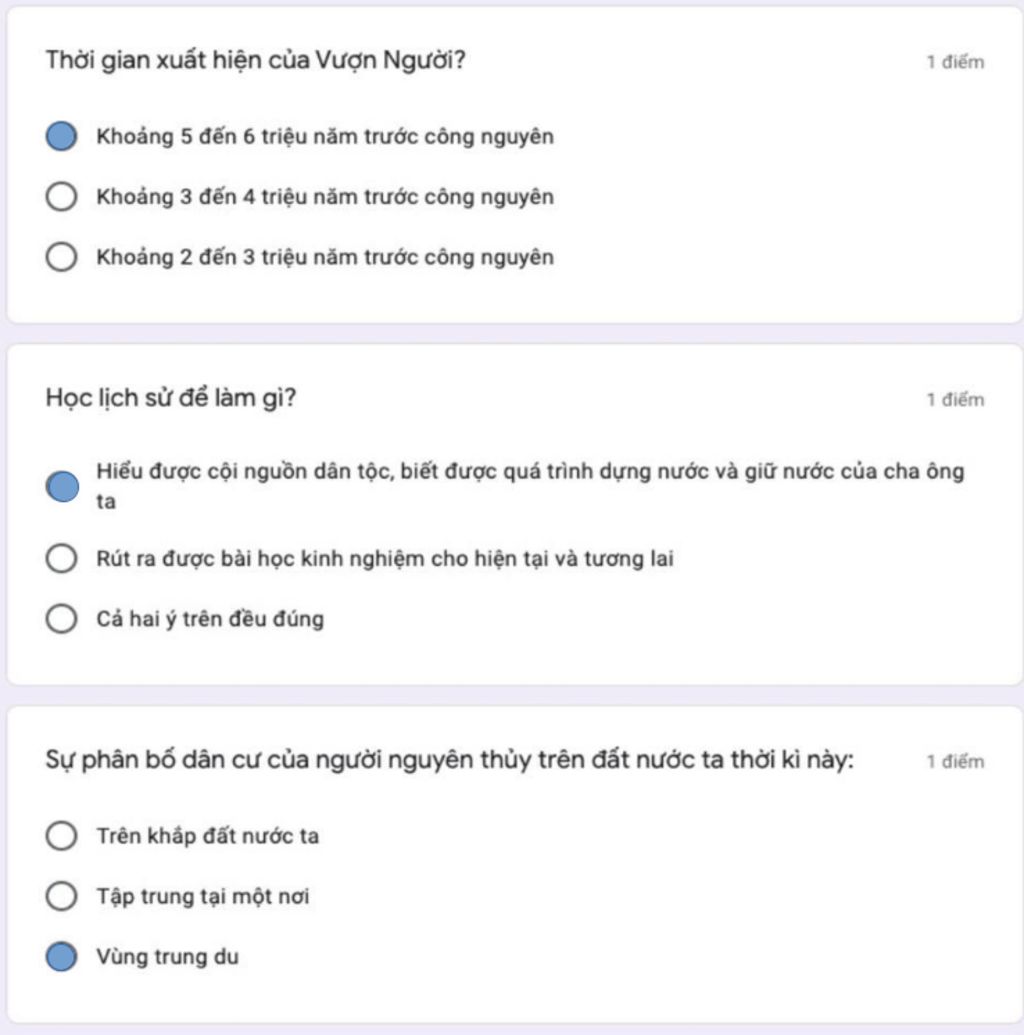Click the question title 'Thời gian xuất hiện của Vượn Người?'
1024x1035 pixels.
255,61
